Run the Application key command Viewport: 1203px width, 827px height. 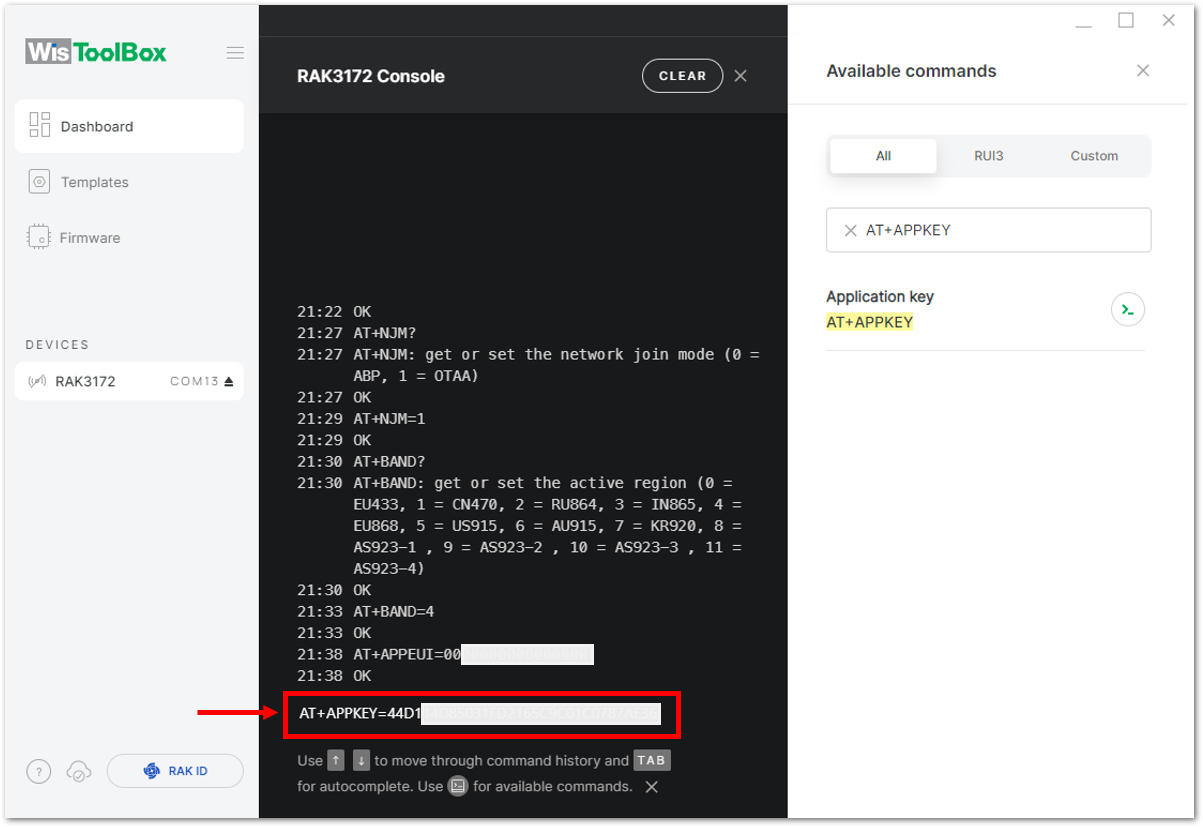[1128, 310]
